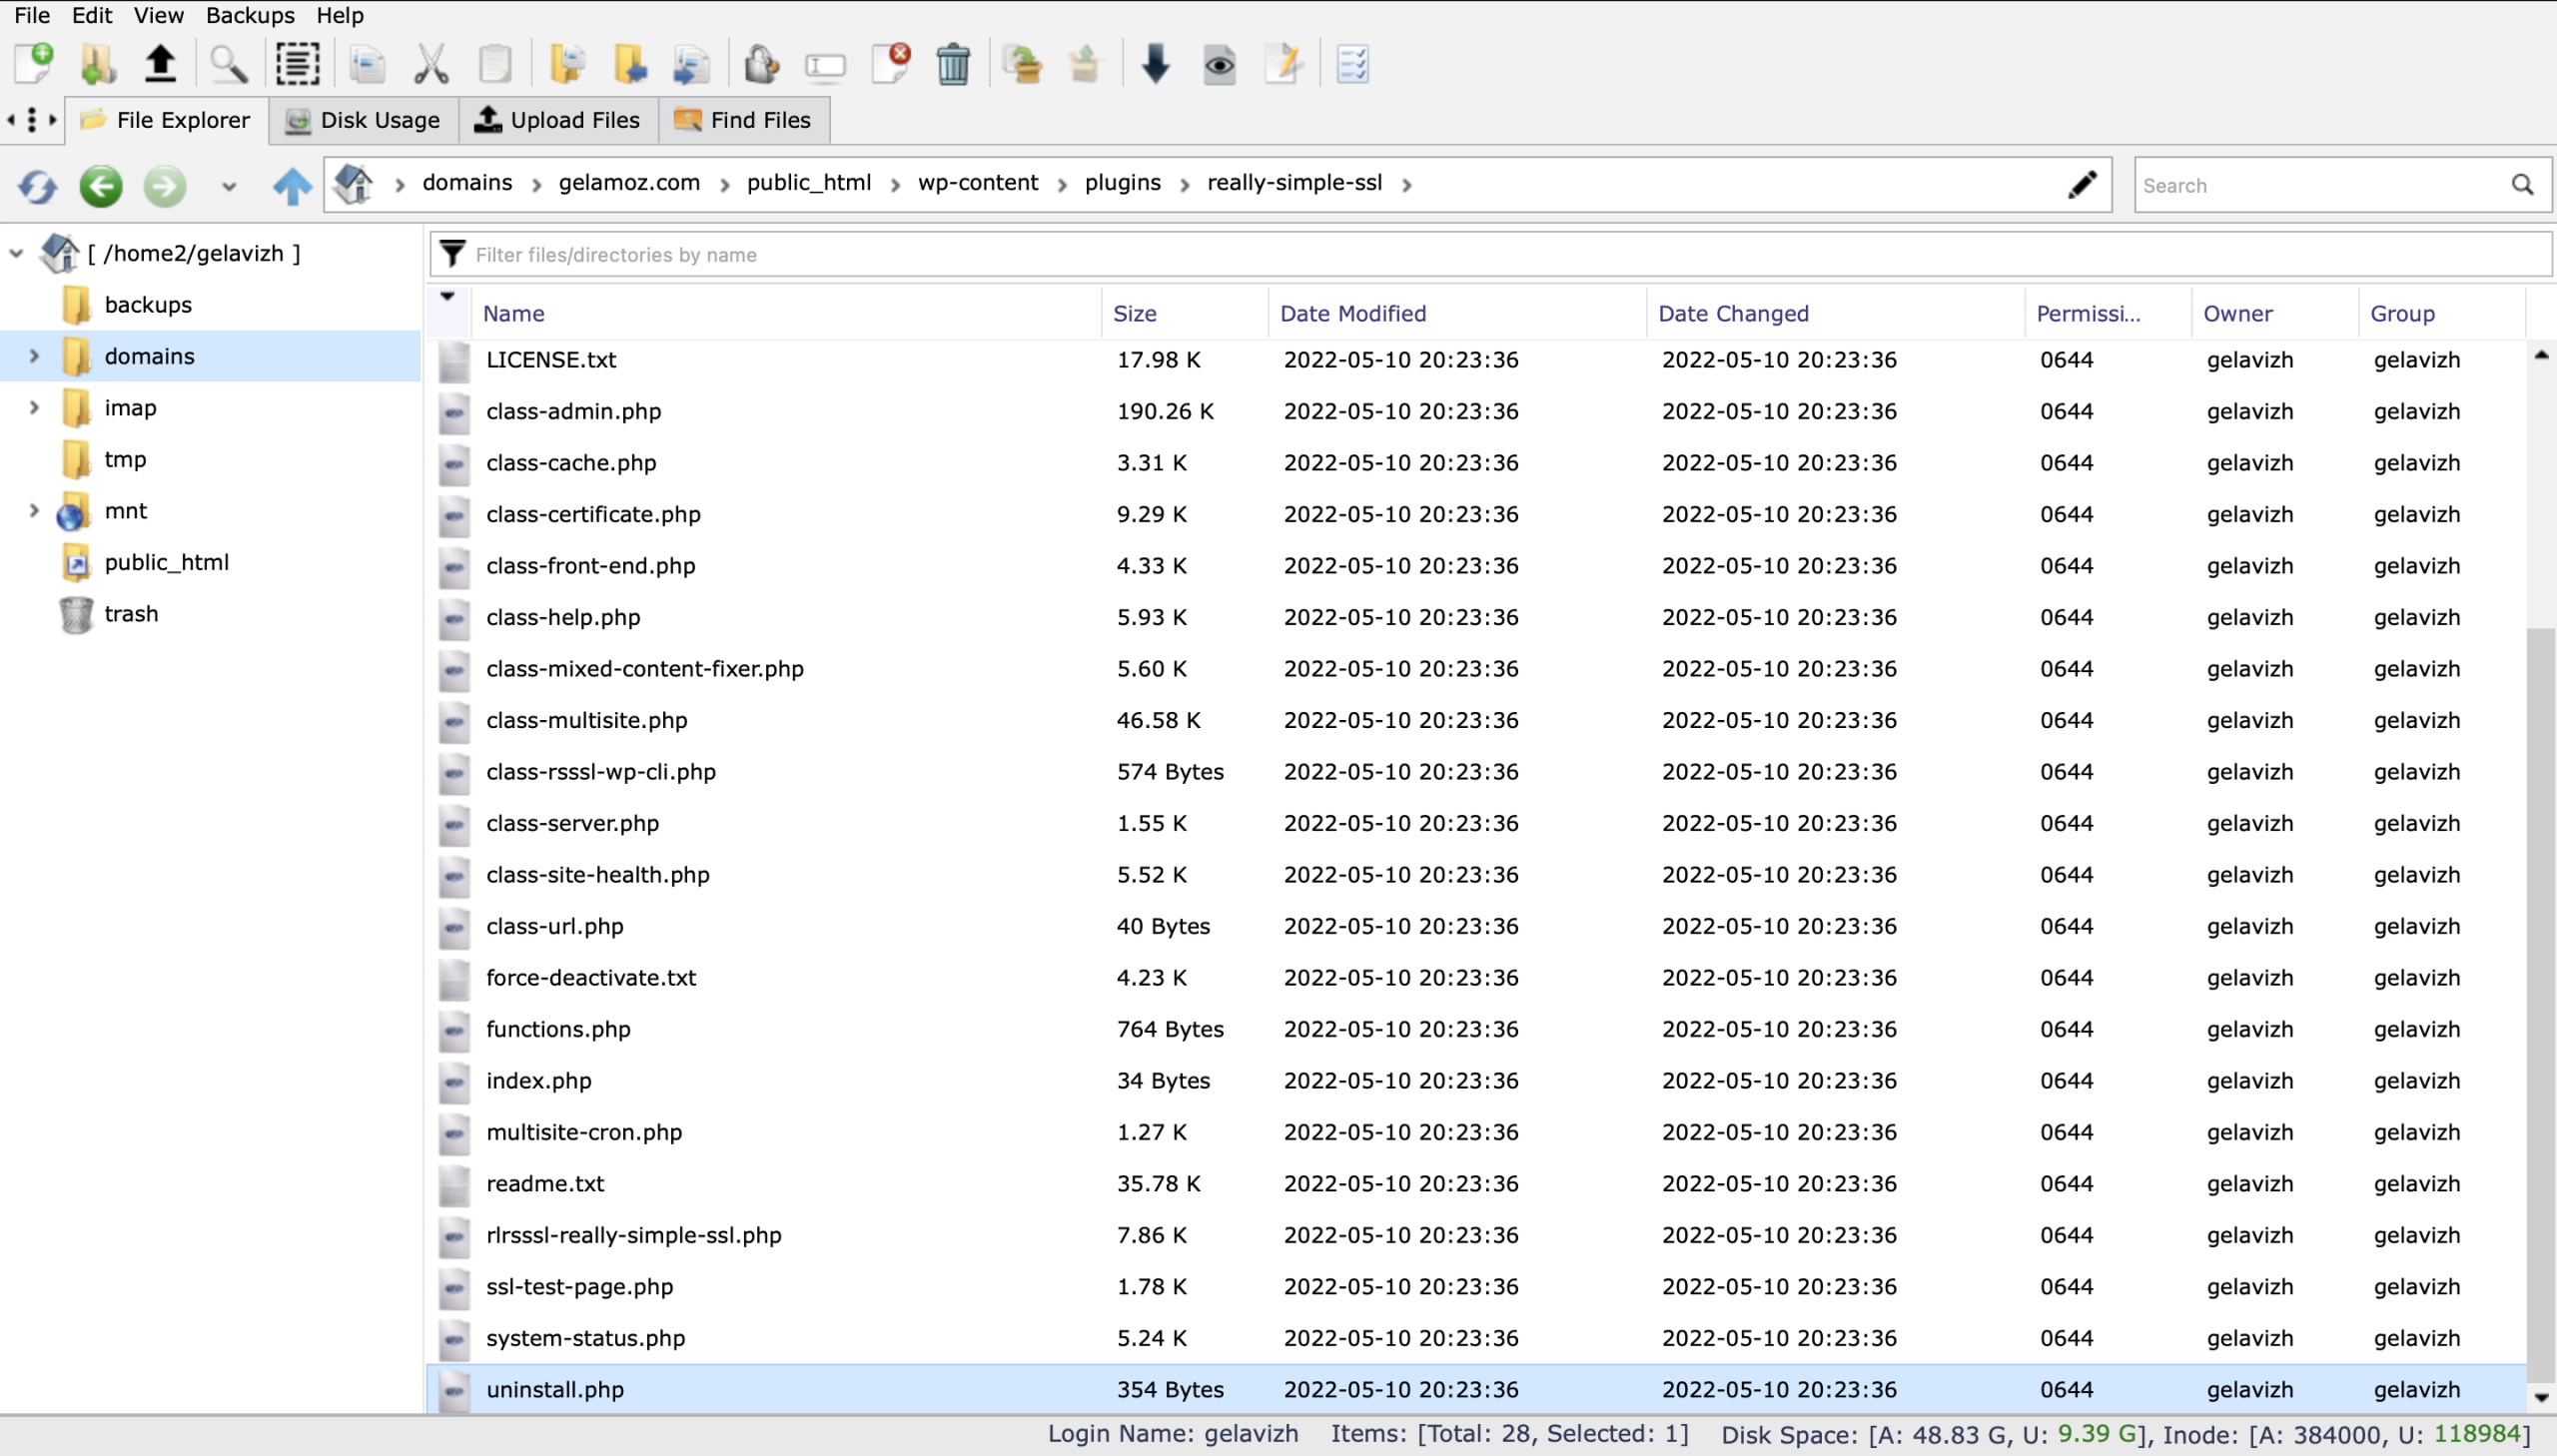Go up one directory with blue arrow

coord(292,186)
